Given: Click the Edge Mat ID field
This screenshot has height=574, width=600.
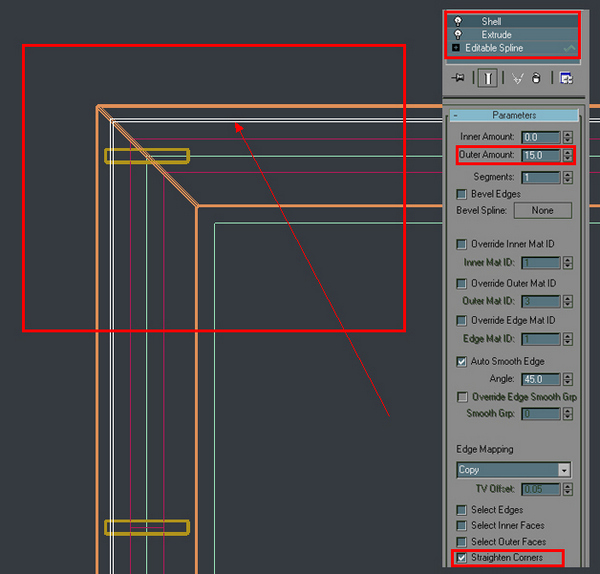Looking at the screenshot, I should click(x=541, y=339).
